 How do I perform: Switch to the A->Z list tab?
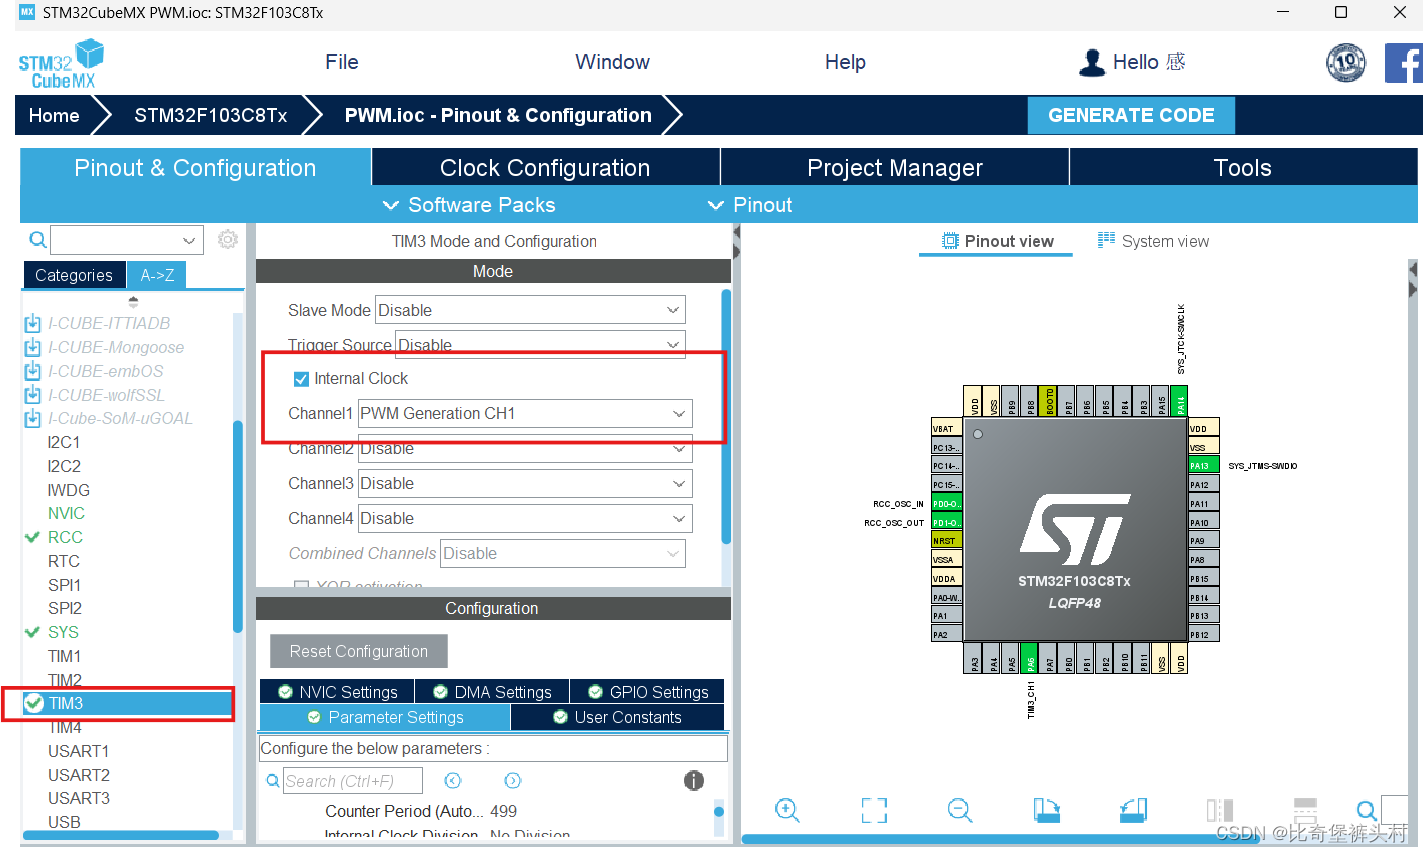click(x=157, y=275)
